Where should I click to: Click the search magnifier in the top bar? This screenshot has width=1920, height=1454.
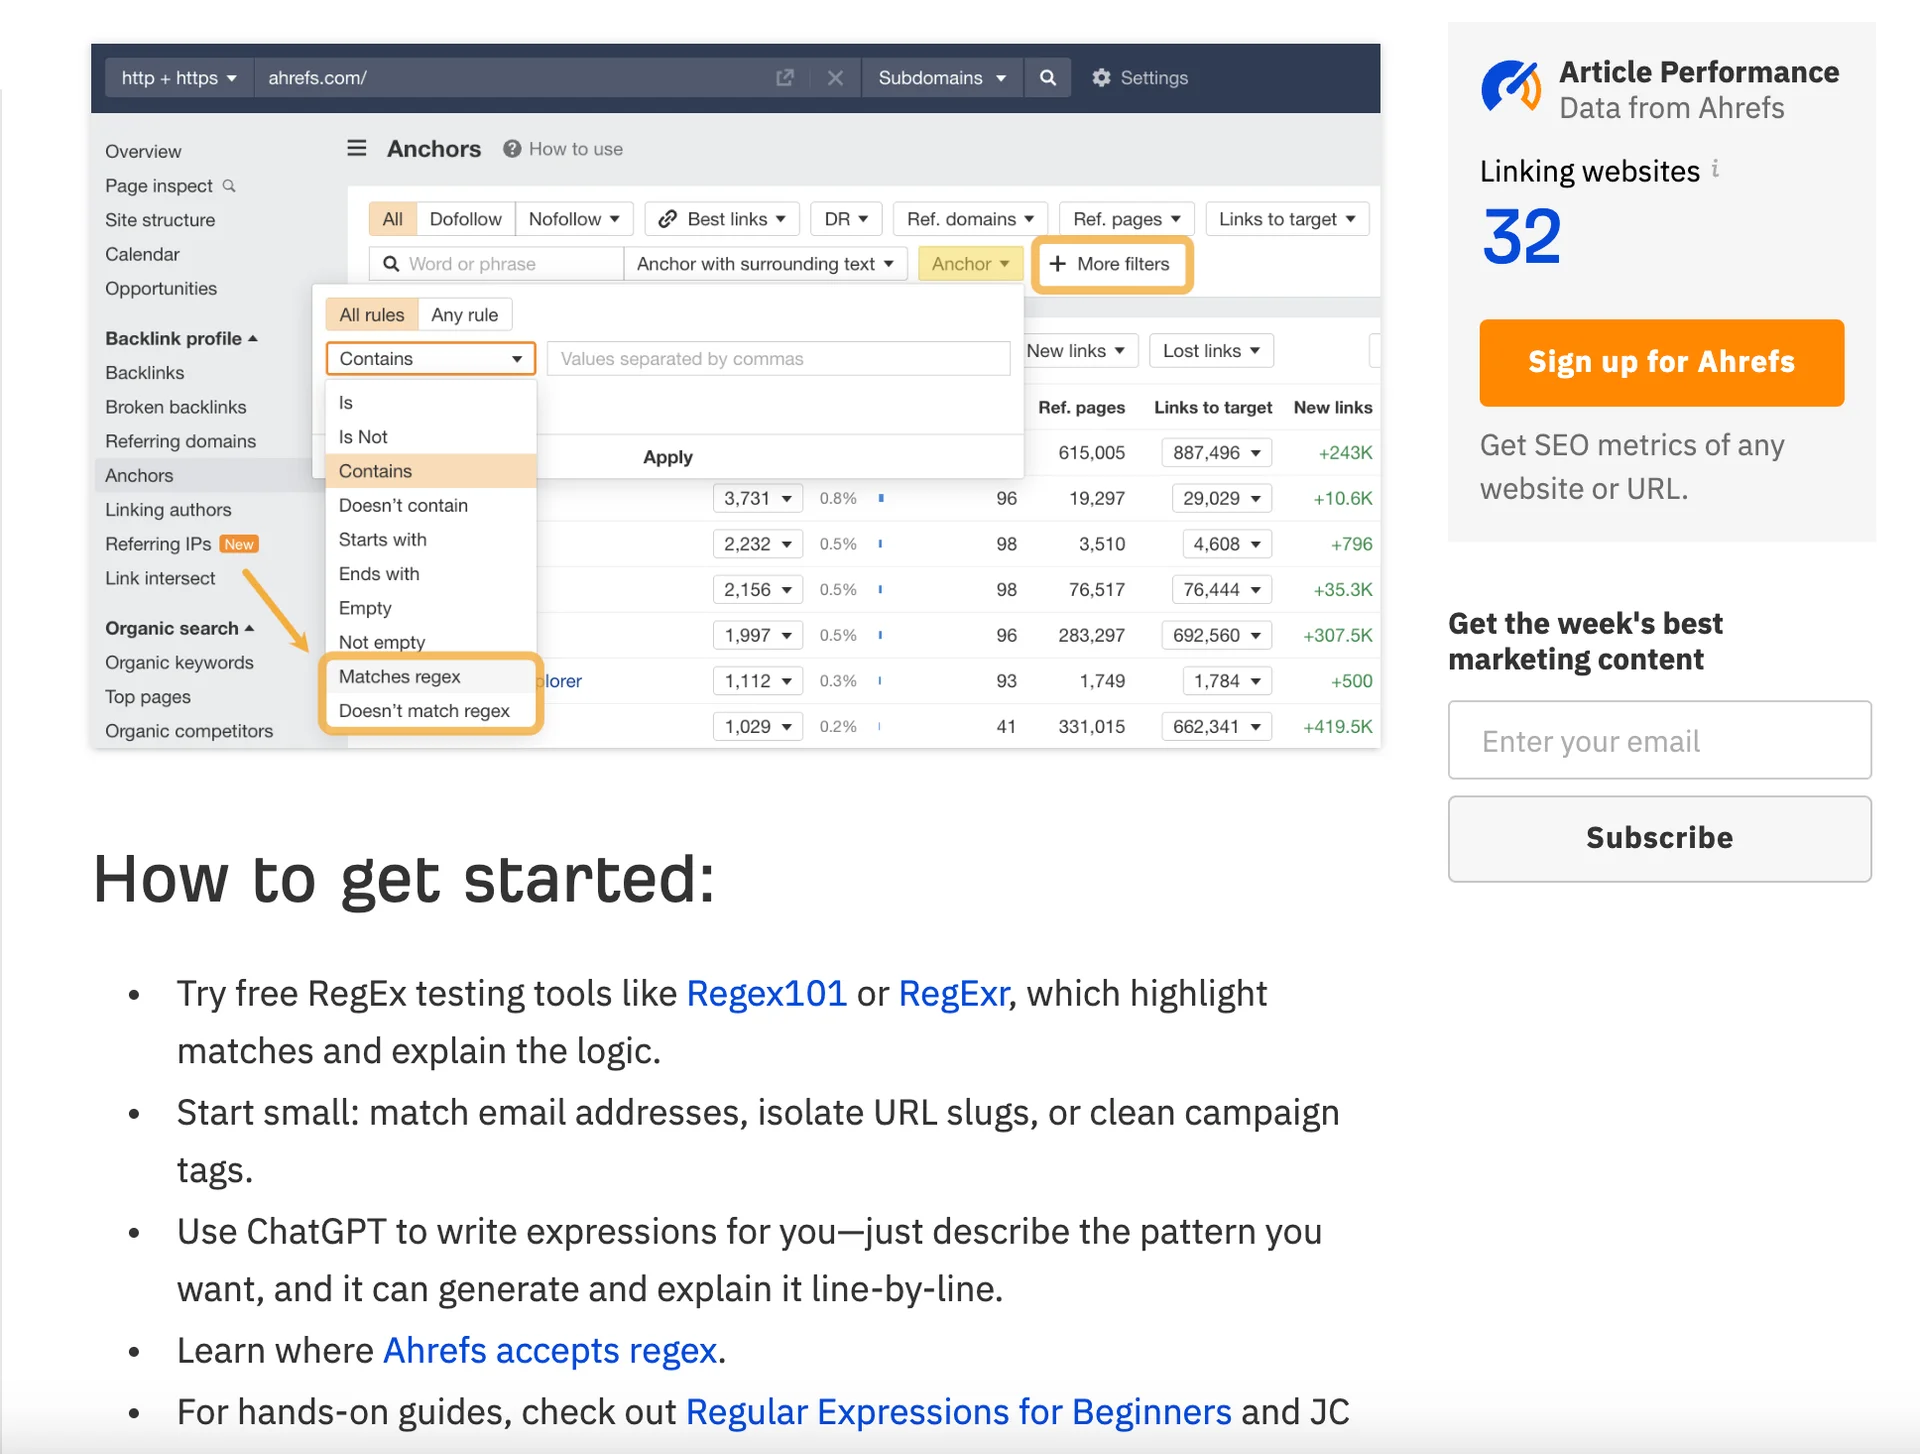click(x=1047, y=77)
